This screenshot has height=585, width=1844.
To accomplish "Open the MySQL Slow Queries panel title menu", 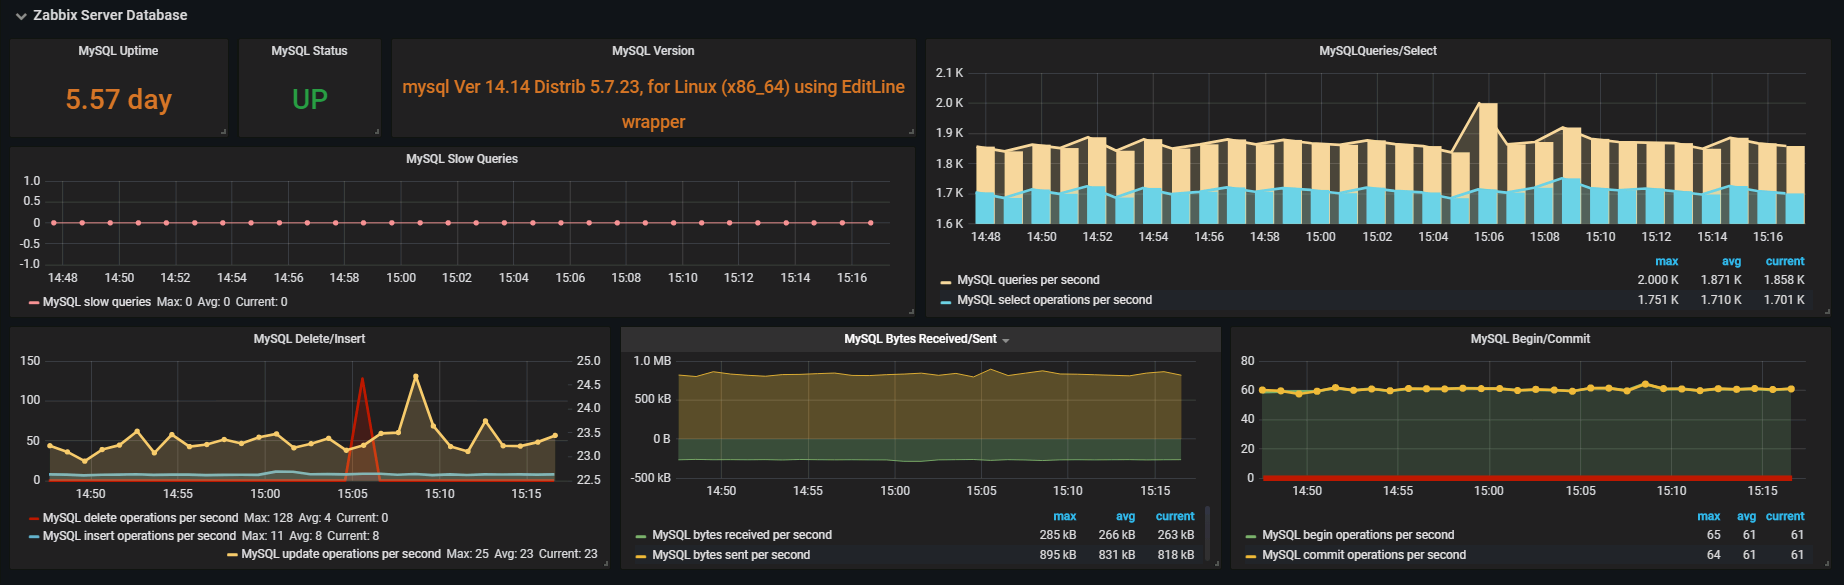I will [461, 159].
